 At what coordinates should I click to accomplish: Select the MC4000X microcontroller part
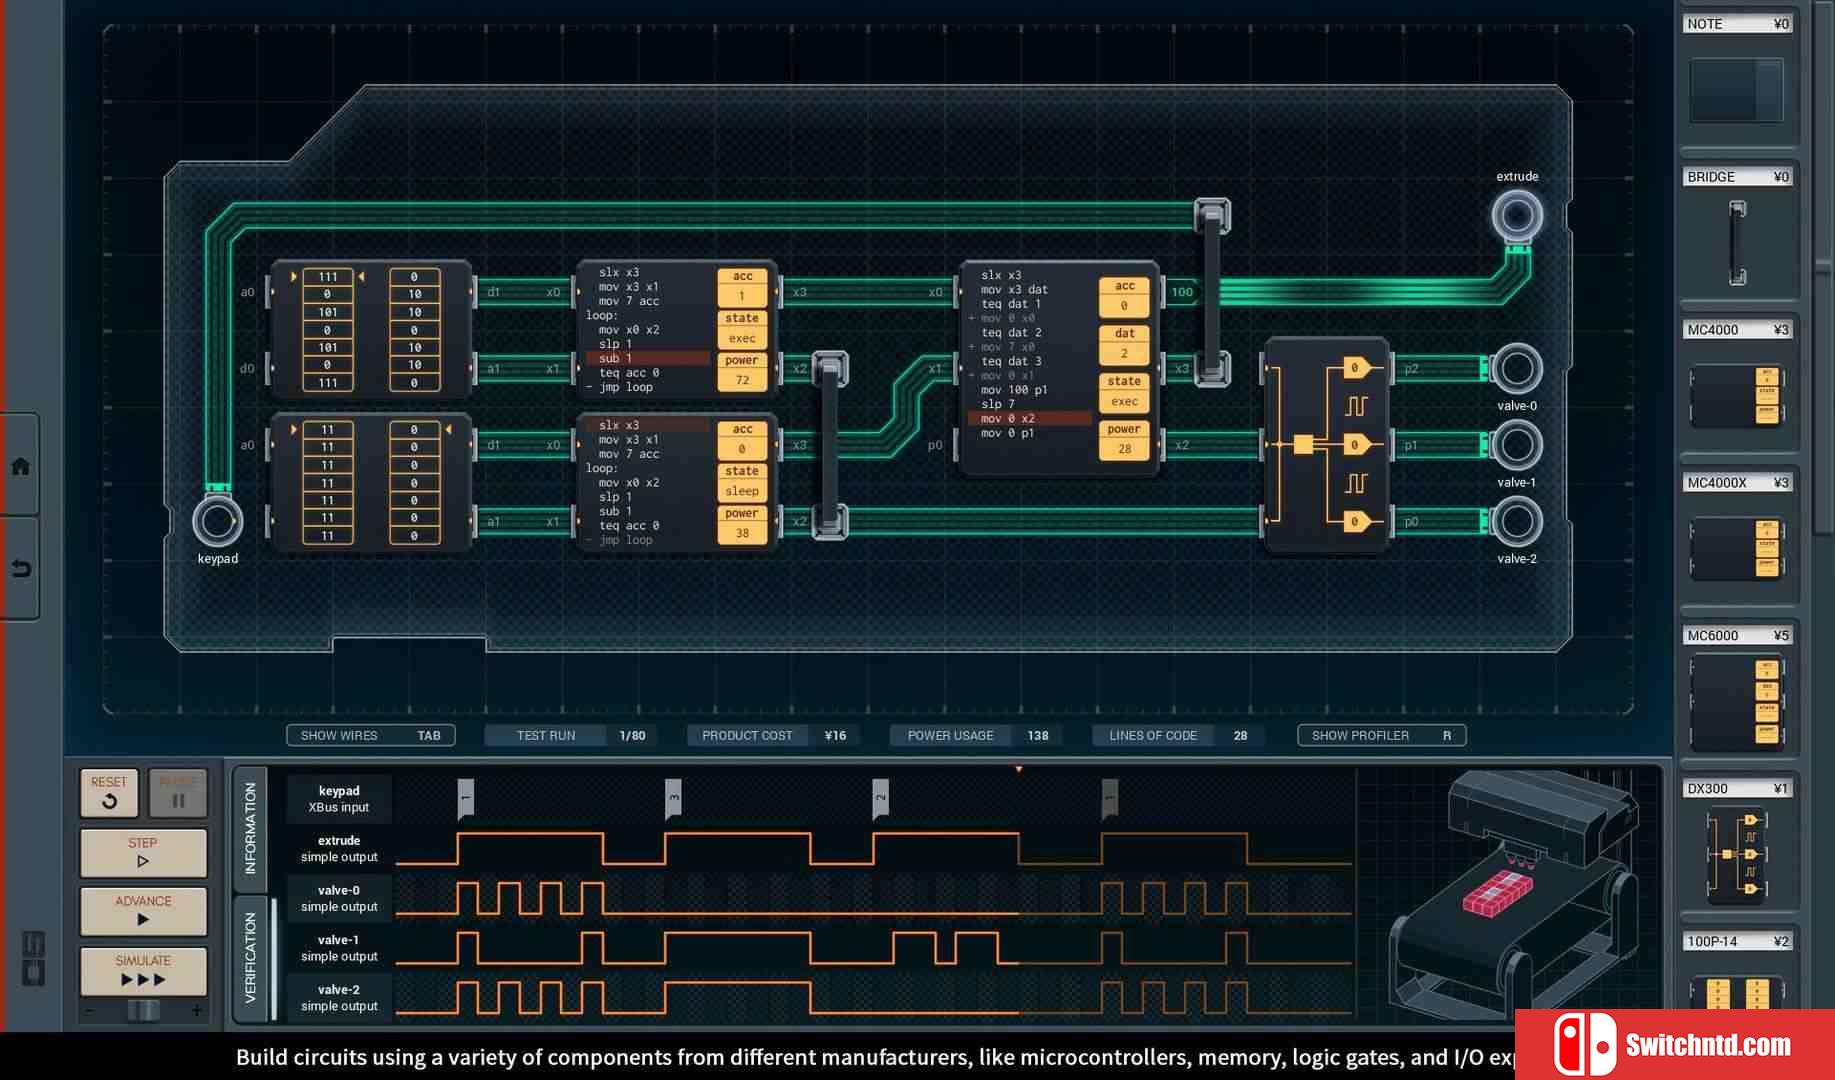(1737, 549)
